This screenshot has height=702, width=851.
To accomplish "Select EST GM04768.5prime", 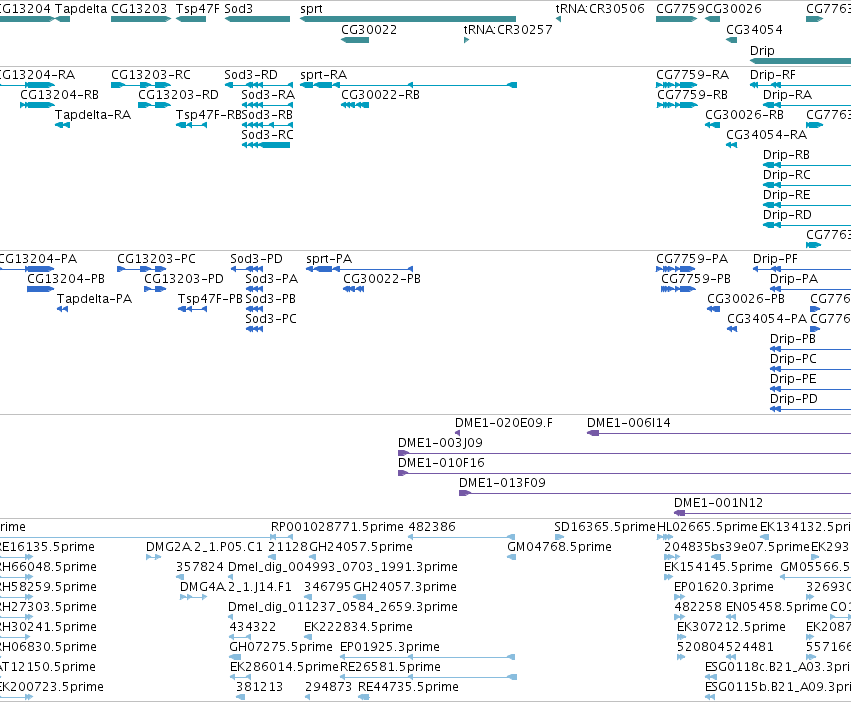I will [x=560, y=547].
